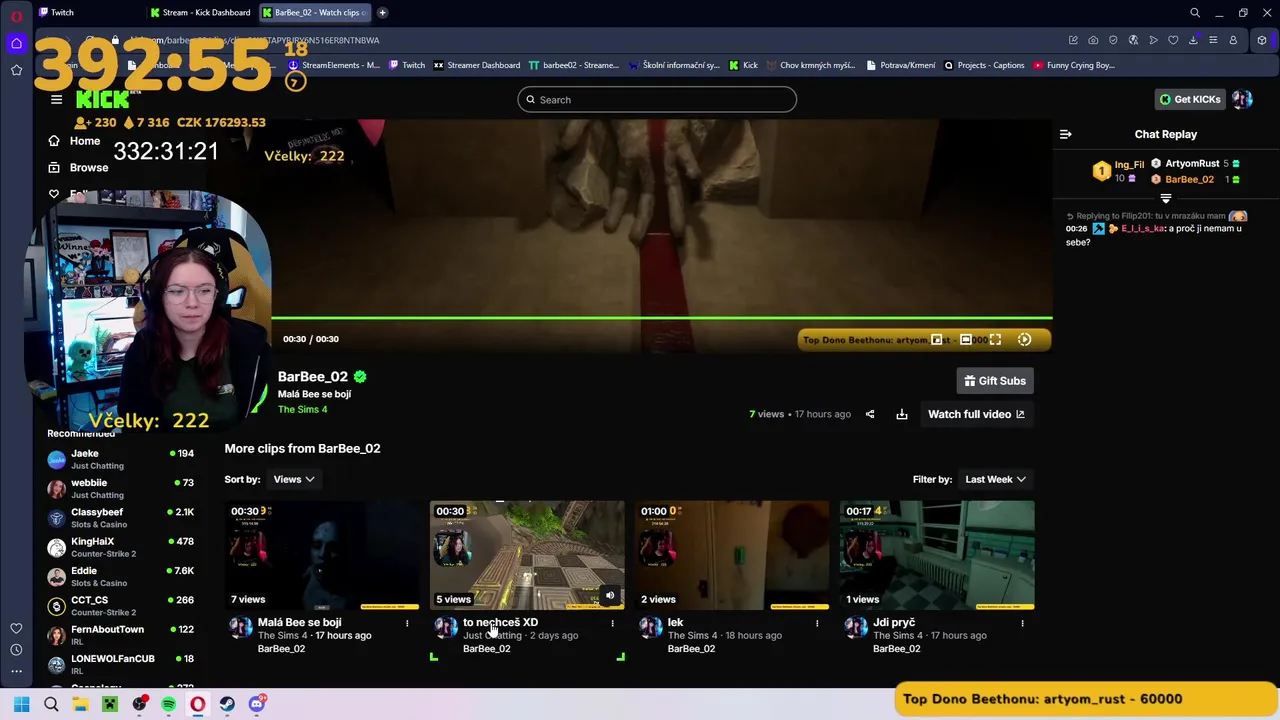Viewport: 1280px width, 720px height.
Task: Open Funny Crying Boy bookmark
Action: (1074, 65)
